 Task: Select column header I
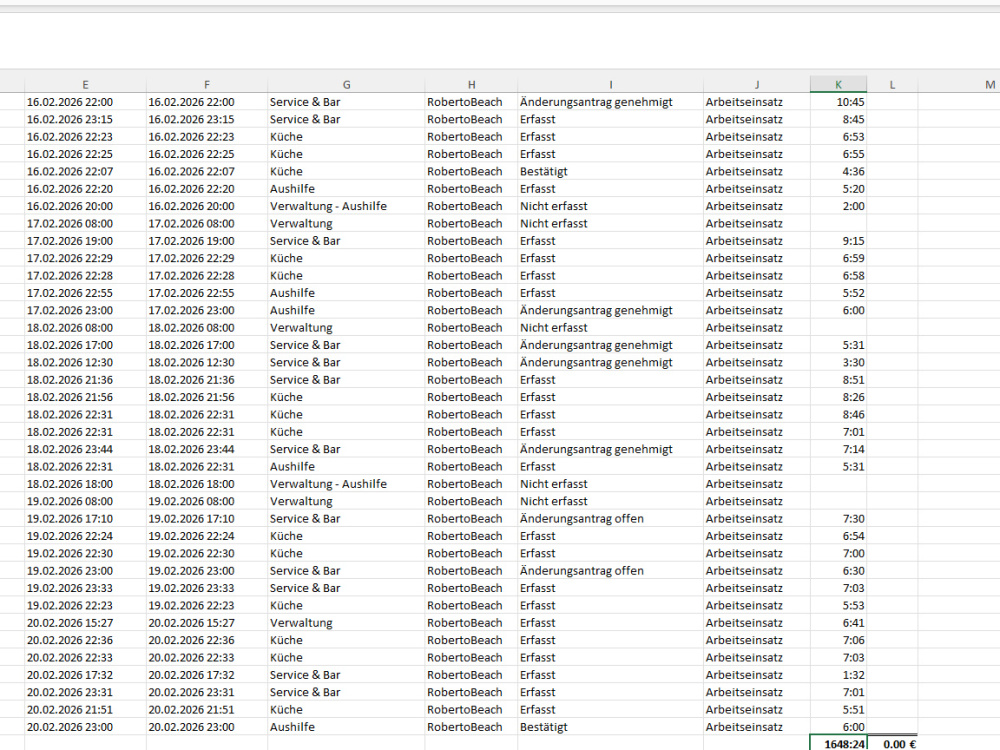pos(610,84)
